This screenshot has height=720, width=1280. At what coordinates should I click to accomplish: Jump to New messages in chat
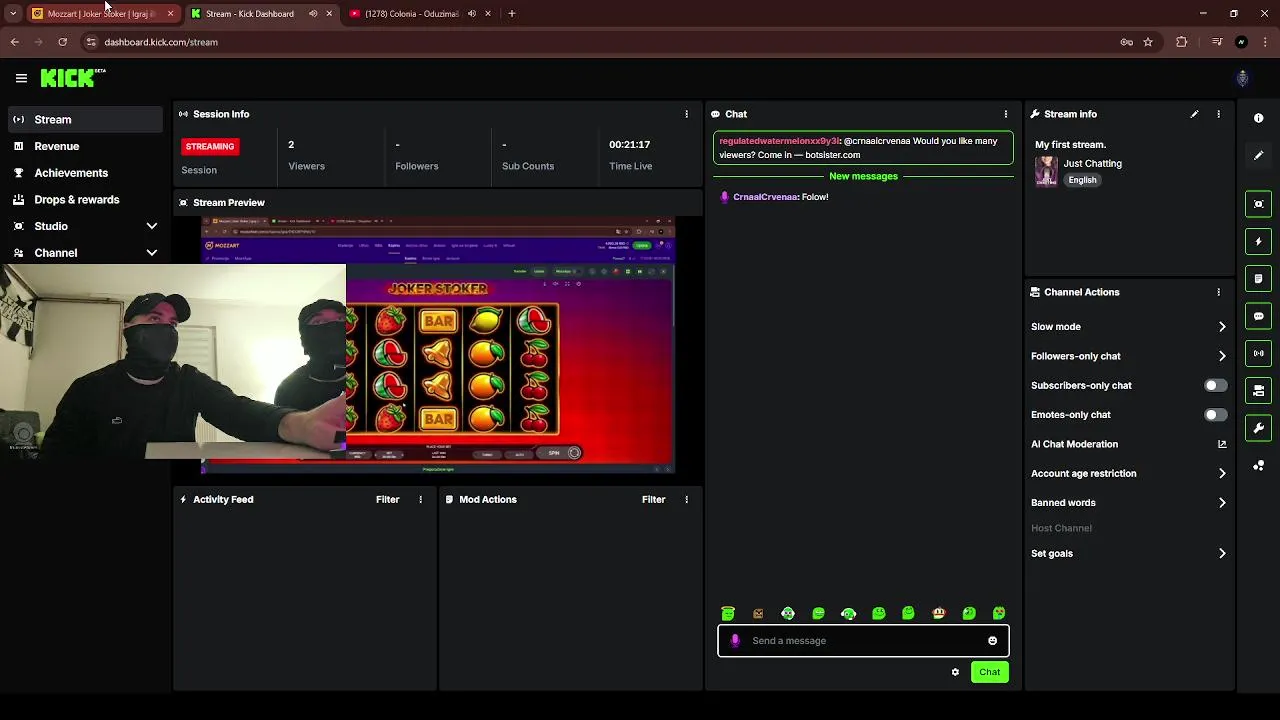pyautogui.click(x=863, y=176)
